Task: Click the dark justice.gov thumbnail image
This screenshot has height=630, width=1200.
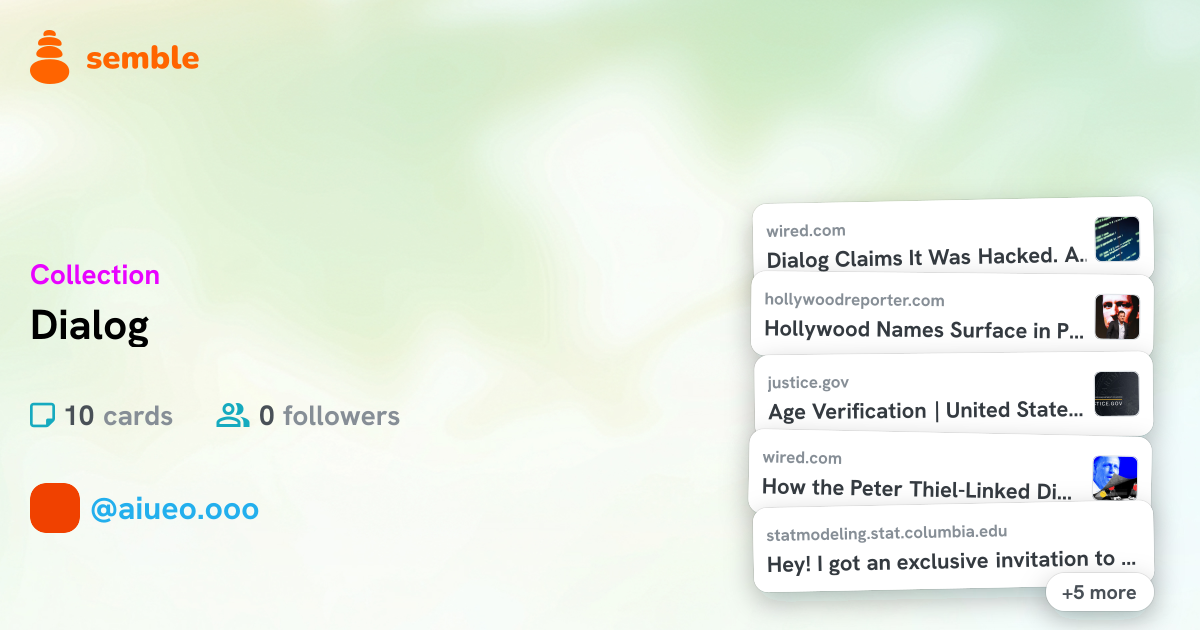Action: 1117,394
